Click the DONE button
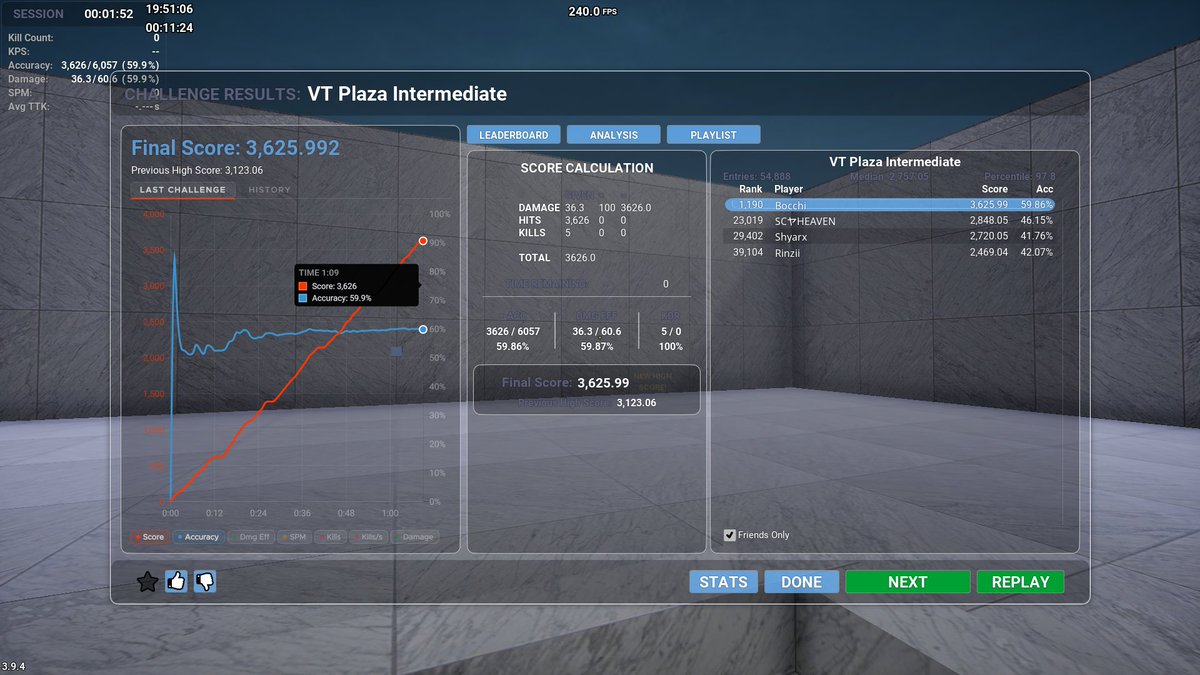Viewport: 1200px width, 675px height. click(x=801, y=582)
